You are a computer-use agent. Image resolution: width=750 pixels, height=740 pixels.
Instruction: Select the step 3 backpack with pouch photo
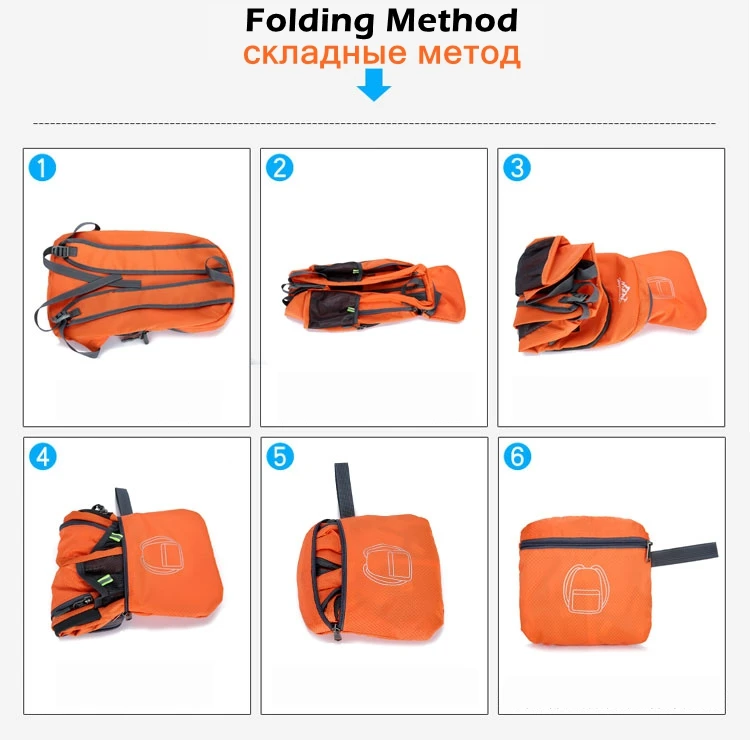pyautogui.click(x=610, y=294)
